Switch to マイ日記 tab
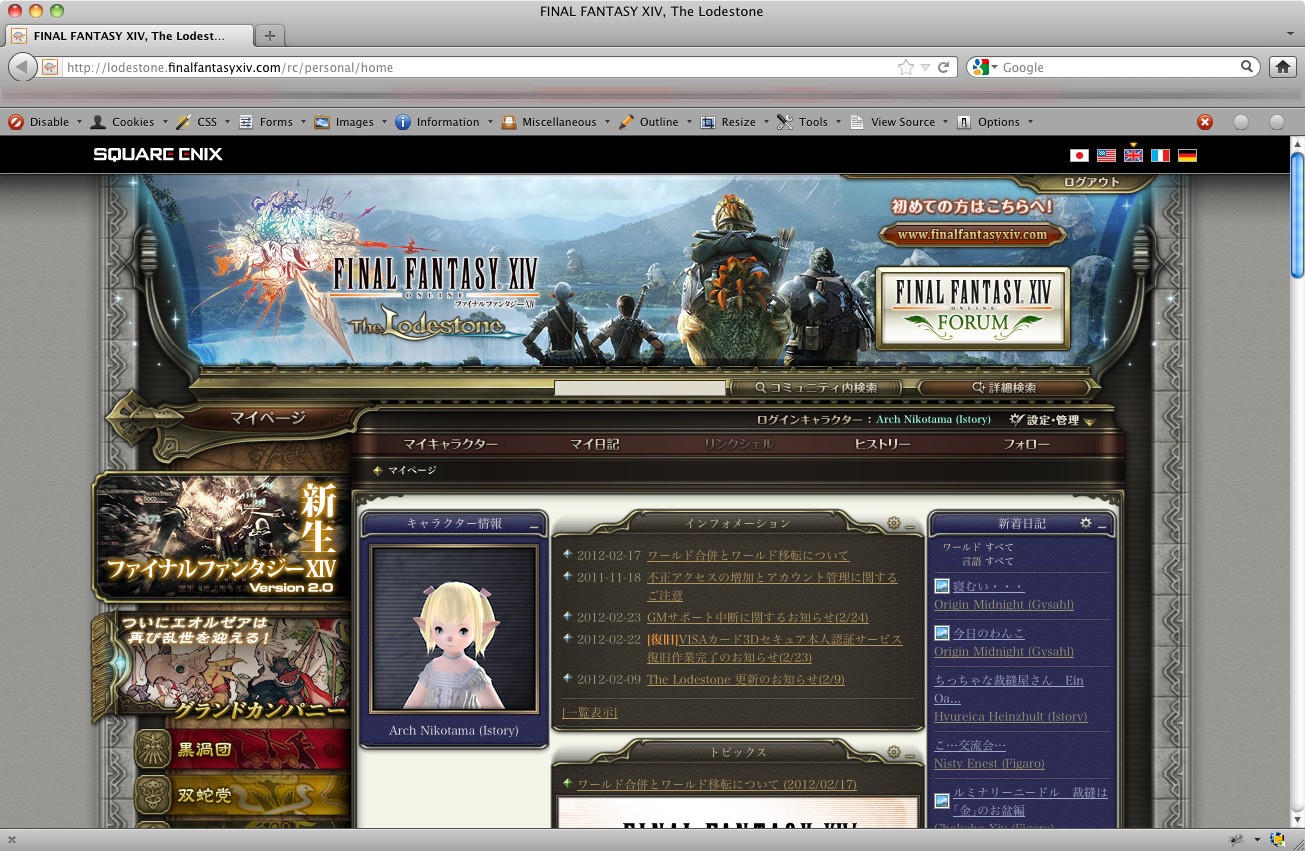This screenshot has width=1305, height=851. click(x=595, y=444)
